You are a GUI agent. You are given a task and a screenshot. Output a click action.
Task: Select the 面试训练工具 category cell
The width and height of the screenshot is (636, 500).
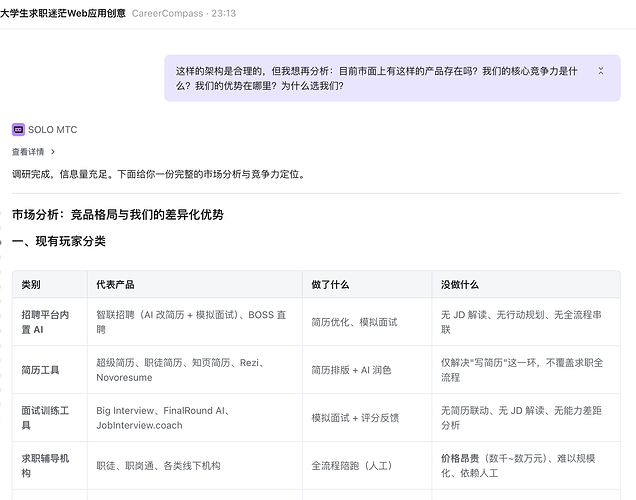[50, 418]
